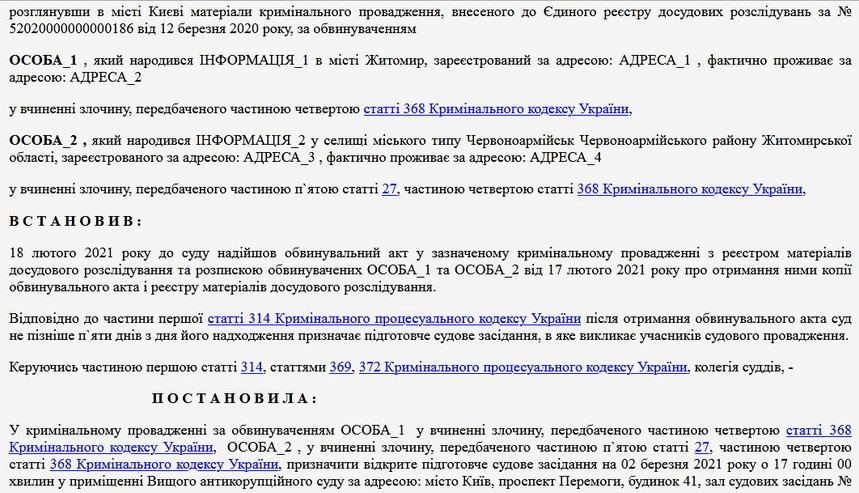The image size is (859, 493).
Task: Open the 'статті 314' procedural code link
Action: [394, 318]
